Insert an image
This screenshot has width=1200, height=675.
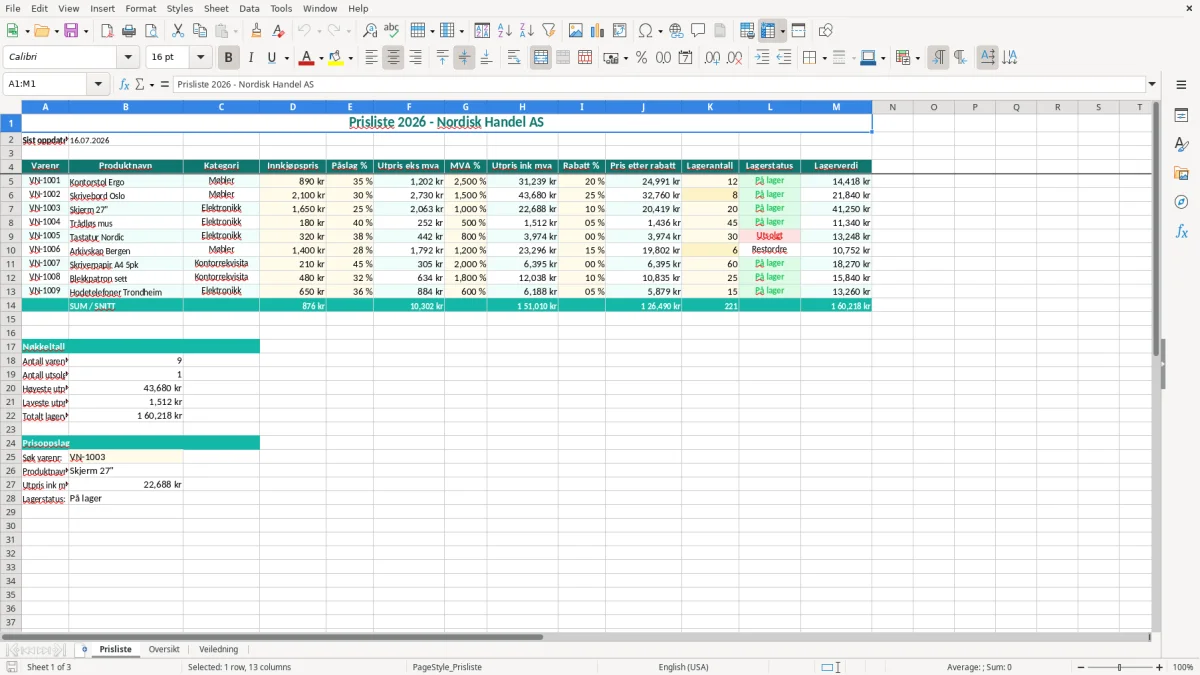pyautogui.click(x=576, y=31)
